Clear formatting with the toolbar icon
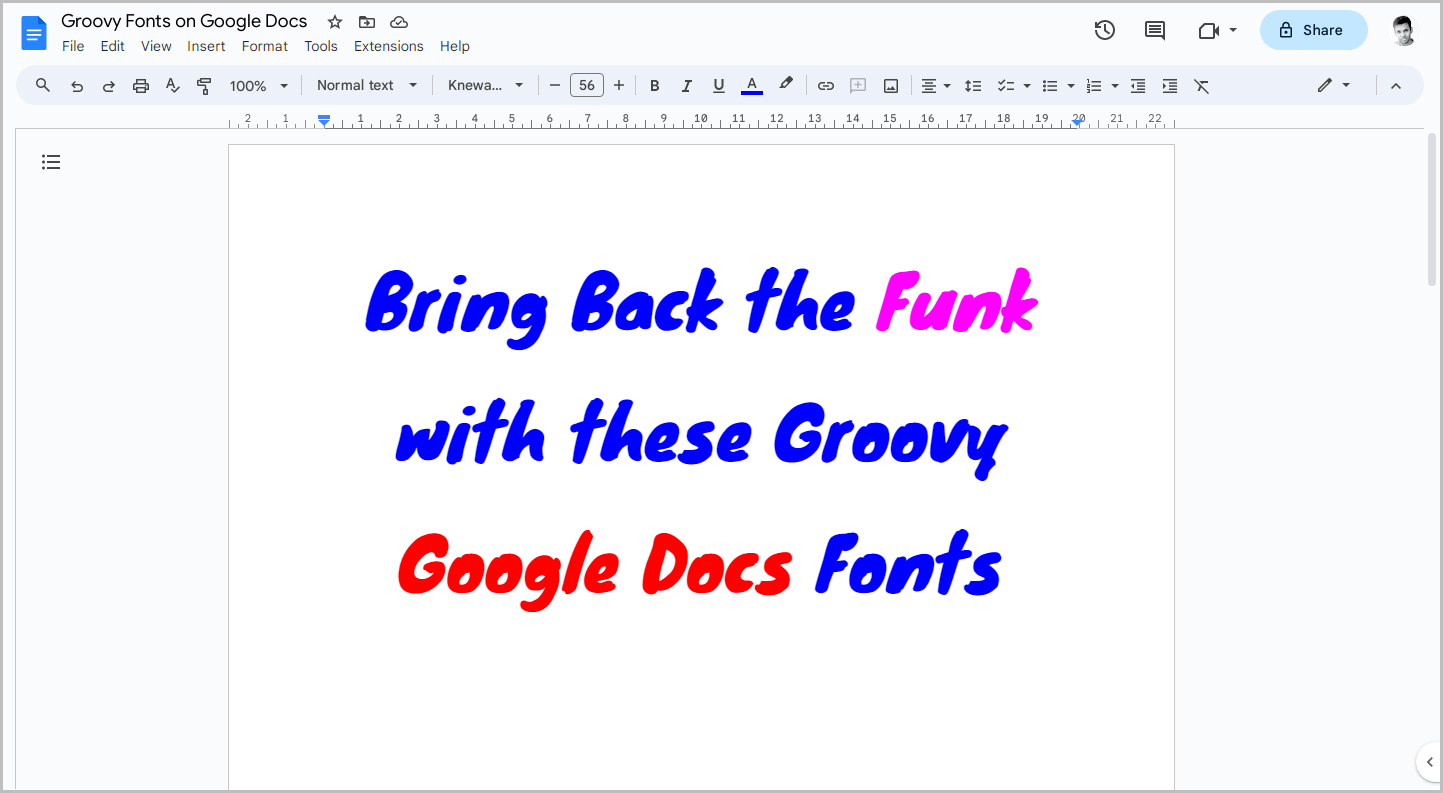Viewport: 1443px width, 793px height. point(1201,85)
